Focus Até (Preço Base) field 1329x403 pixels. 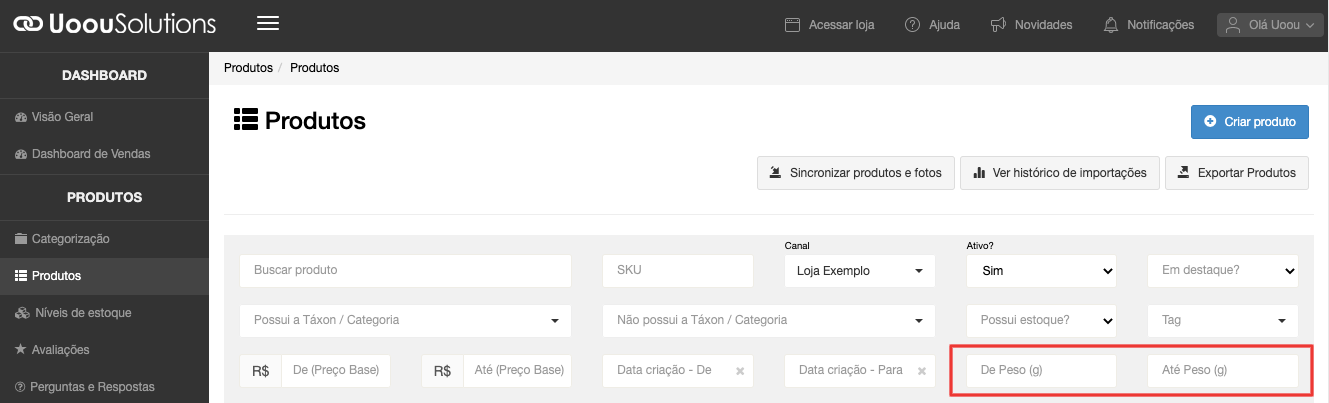pos(517,370)
